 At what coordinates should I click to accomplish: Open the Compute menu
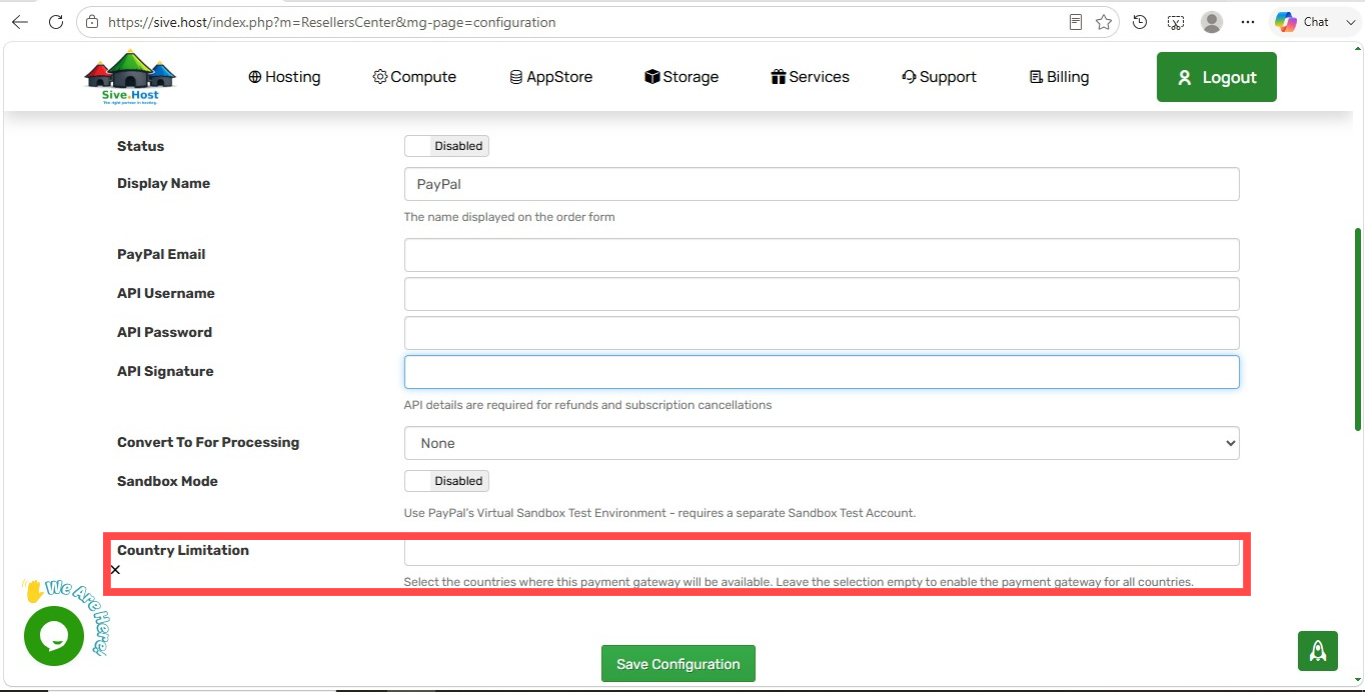414,77
